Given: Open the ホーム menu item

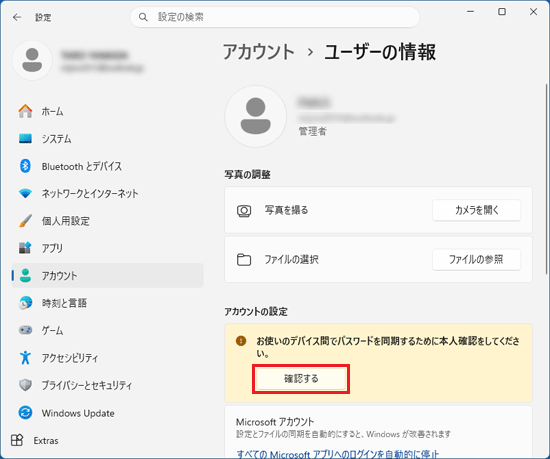Looking at the screenshot, I should pyautogui.click(x=107, y=111).
